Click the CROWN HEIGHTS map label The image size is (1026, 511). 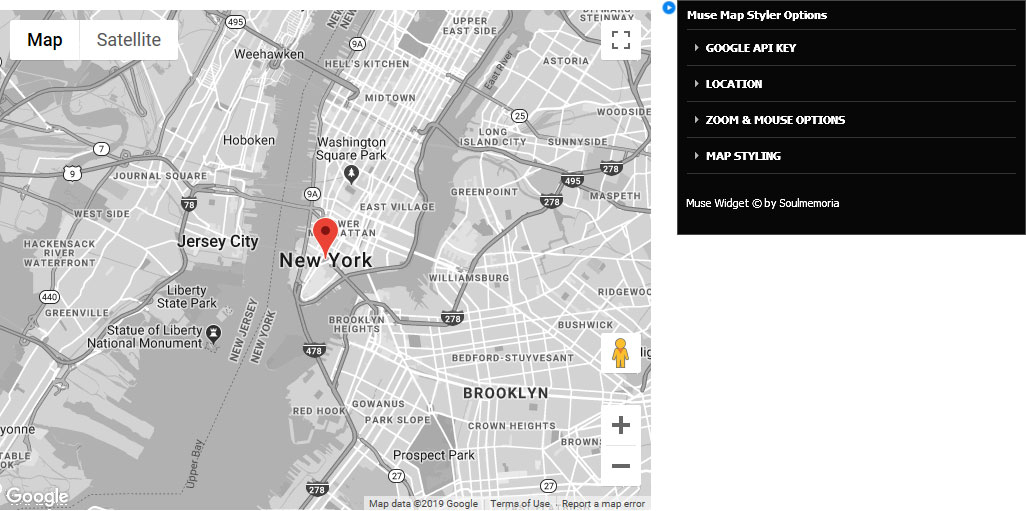point(512,426)
